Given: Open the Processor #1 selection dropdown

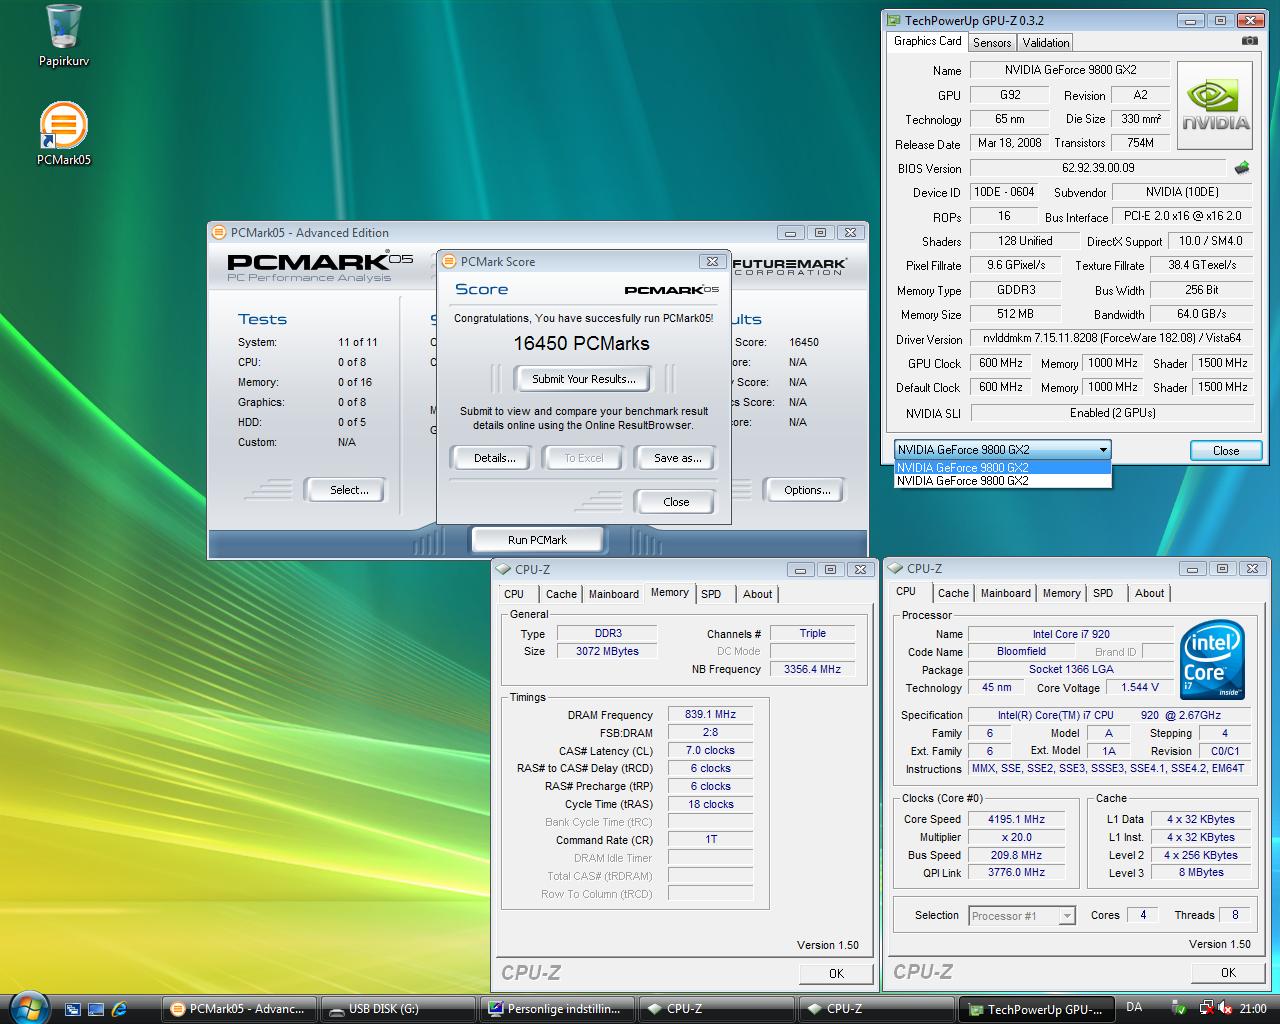Looking at the screenshot, I should (1067, 916).
